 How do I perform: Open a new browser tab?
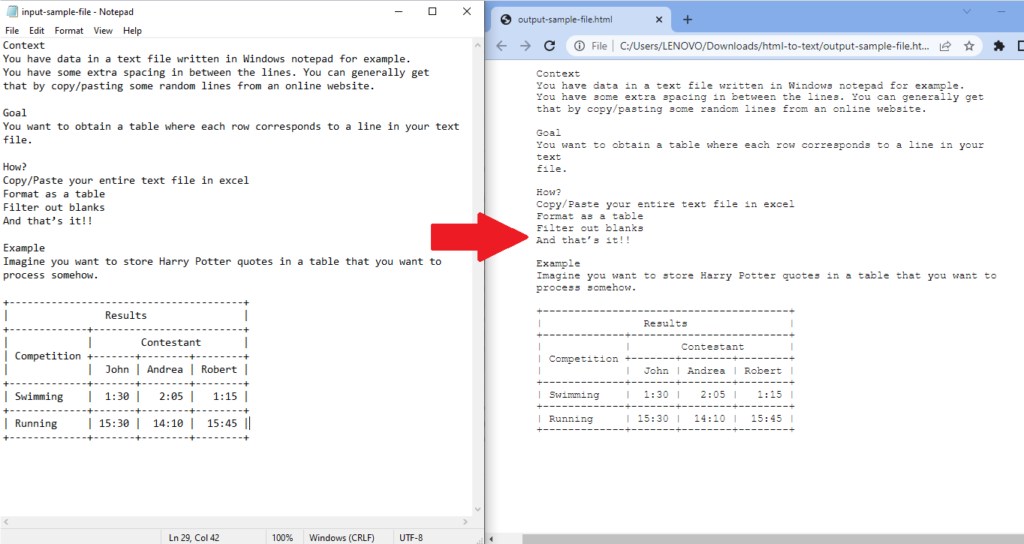coord(687,19)
